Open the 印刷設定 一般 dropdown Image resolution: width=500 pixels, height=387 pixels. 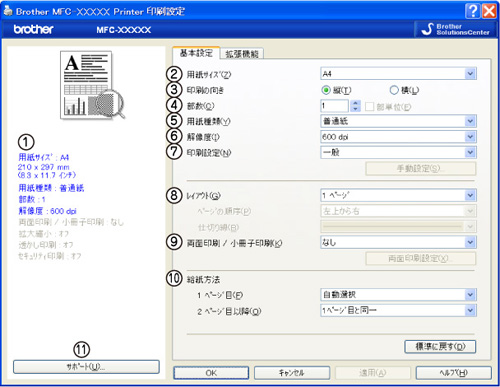pos(398,152)
